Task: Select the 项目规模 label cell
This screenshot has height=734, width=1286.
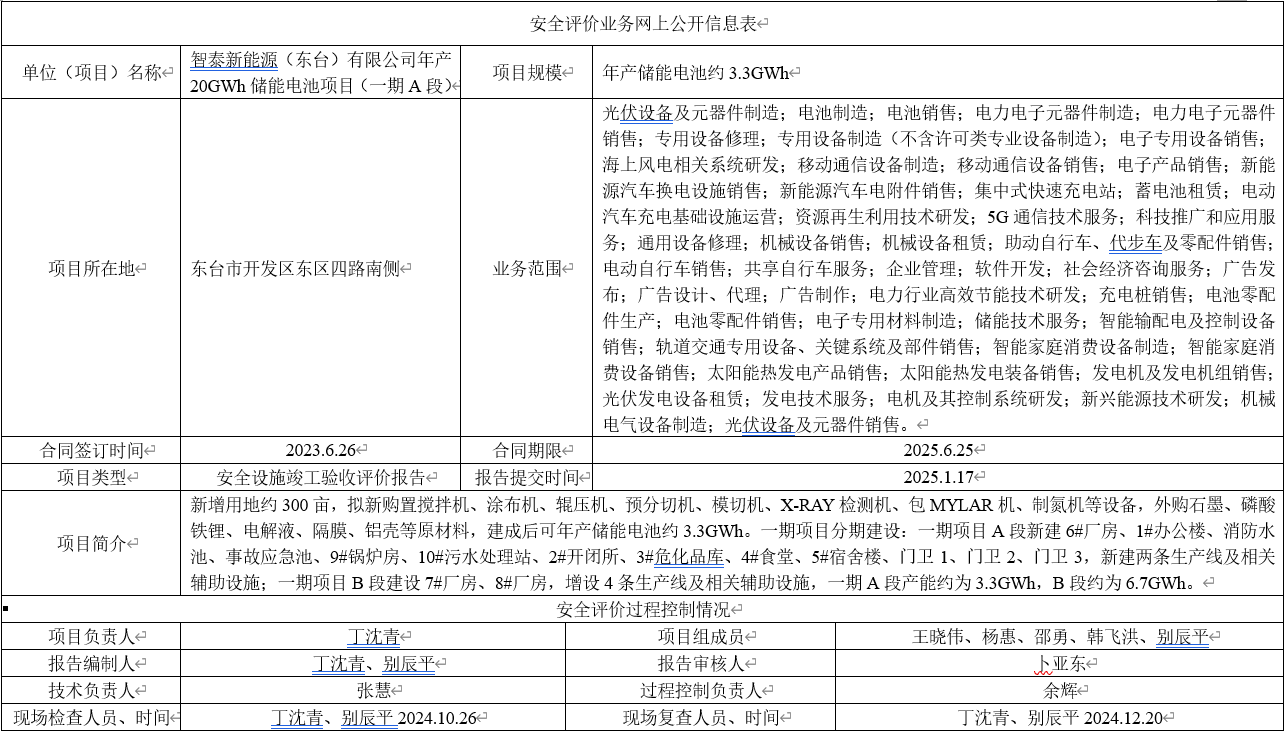Action: (530, 72)
